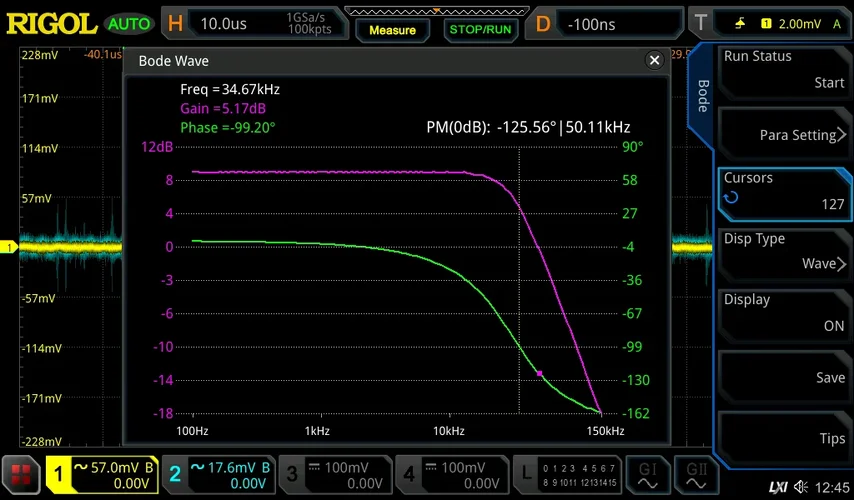The height and width of the screenshot is (500, 854).
Task: Open the Measure menu
Action: tap(392, 30)
